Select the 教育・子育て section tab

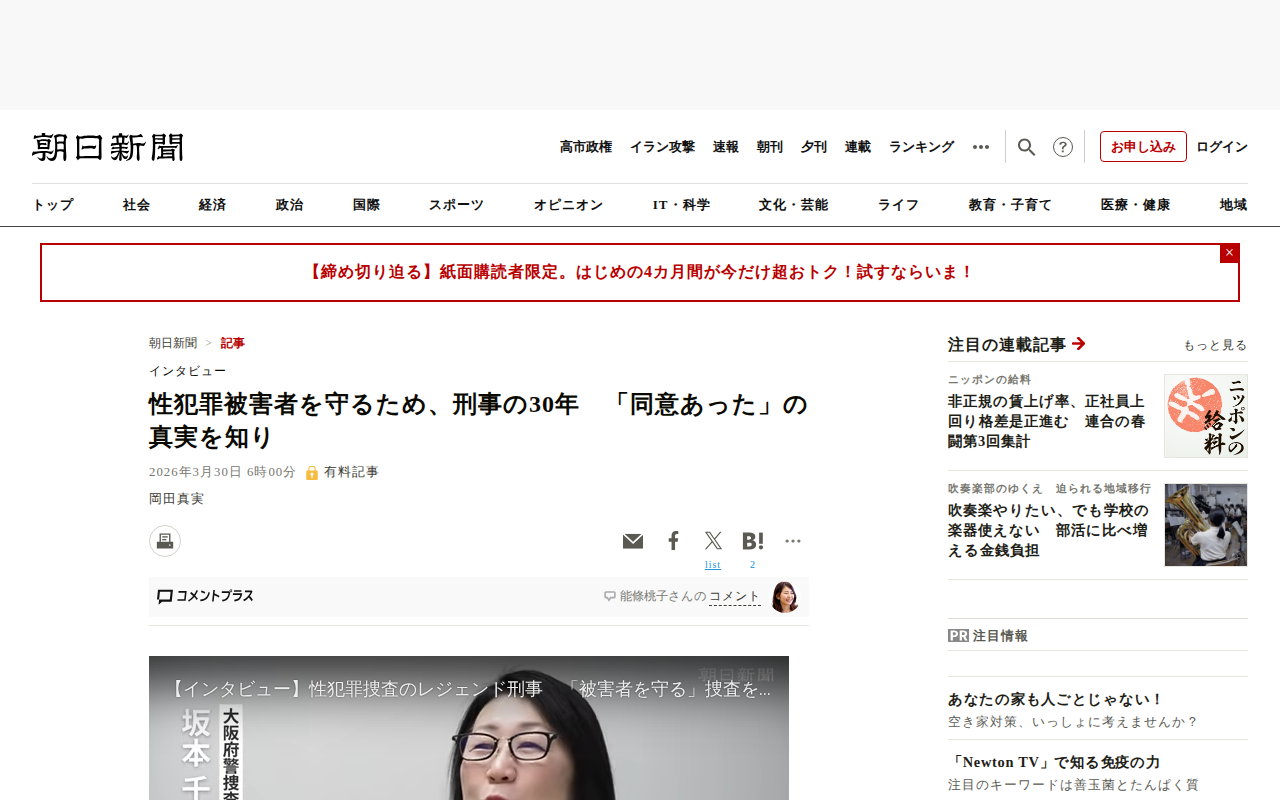coord(1011,205)
